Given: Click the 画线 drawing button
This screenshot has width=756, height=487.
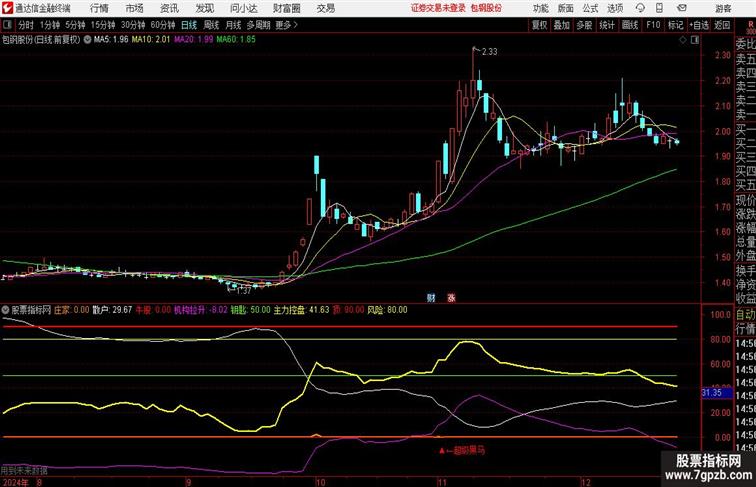Looking at the screenshot, I should click(x=630, y=25).
